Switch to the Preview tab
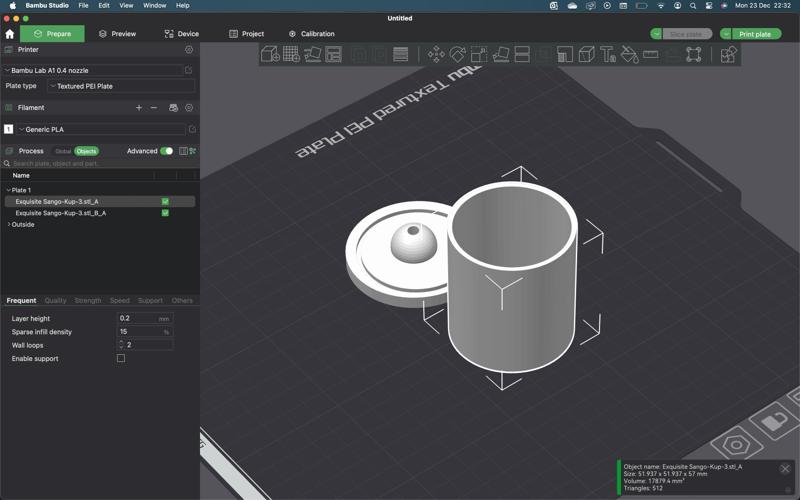The image size is (800, 500). coord(117,34)
